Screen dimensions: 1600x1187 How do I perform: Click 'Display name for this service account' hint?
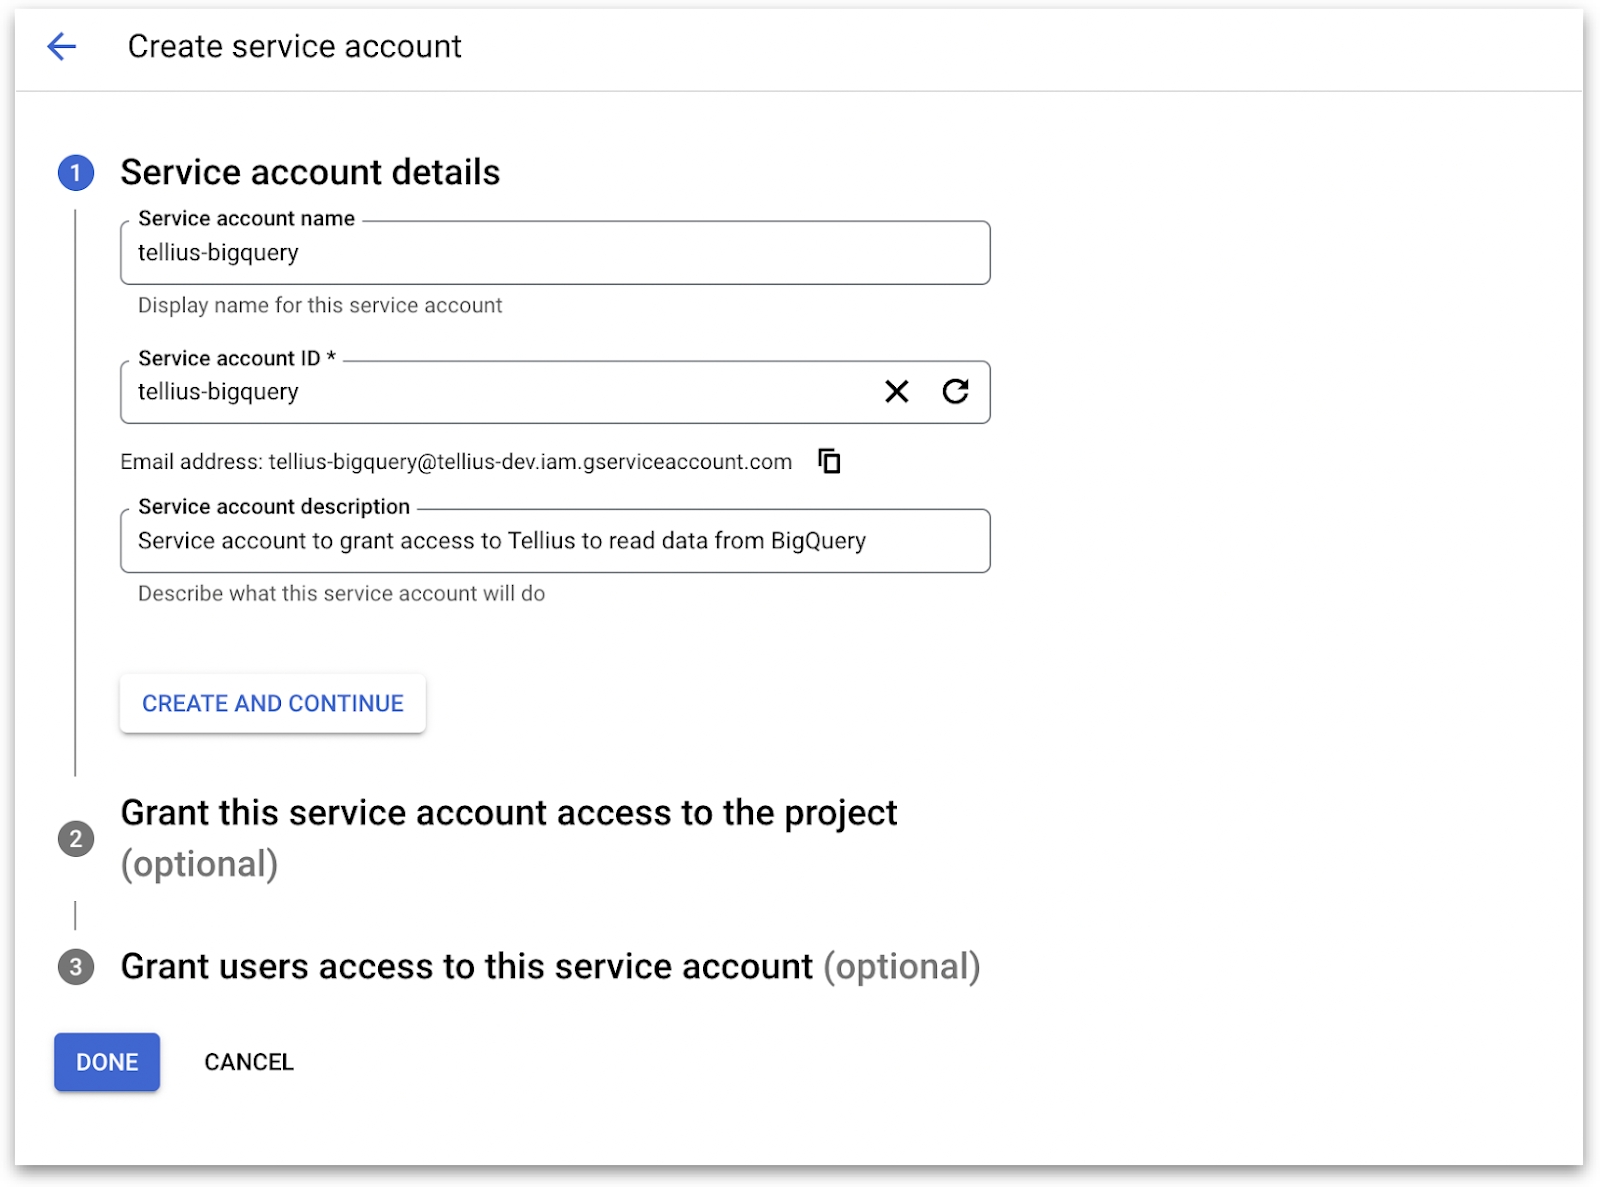point(320,306)
